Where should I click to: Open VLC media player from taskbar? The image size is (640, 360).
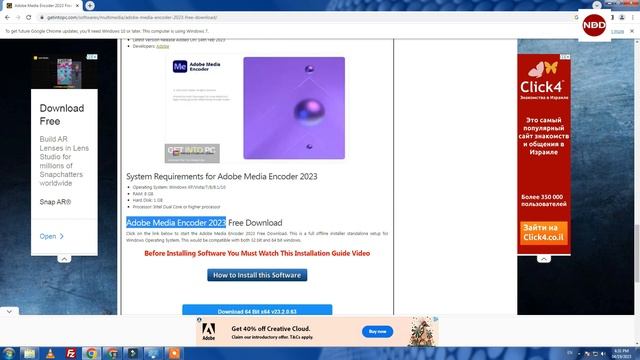click(50, 353)
